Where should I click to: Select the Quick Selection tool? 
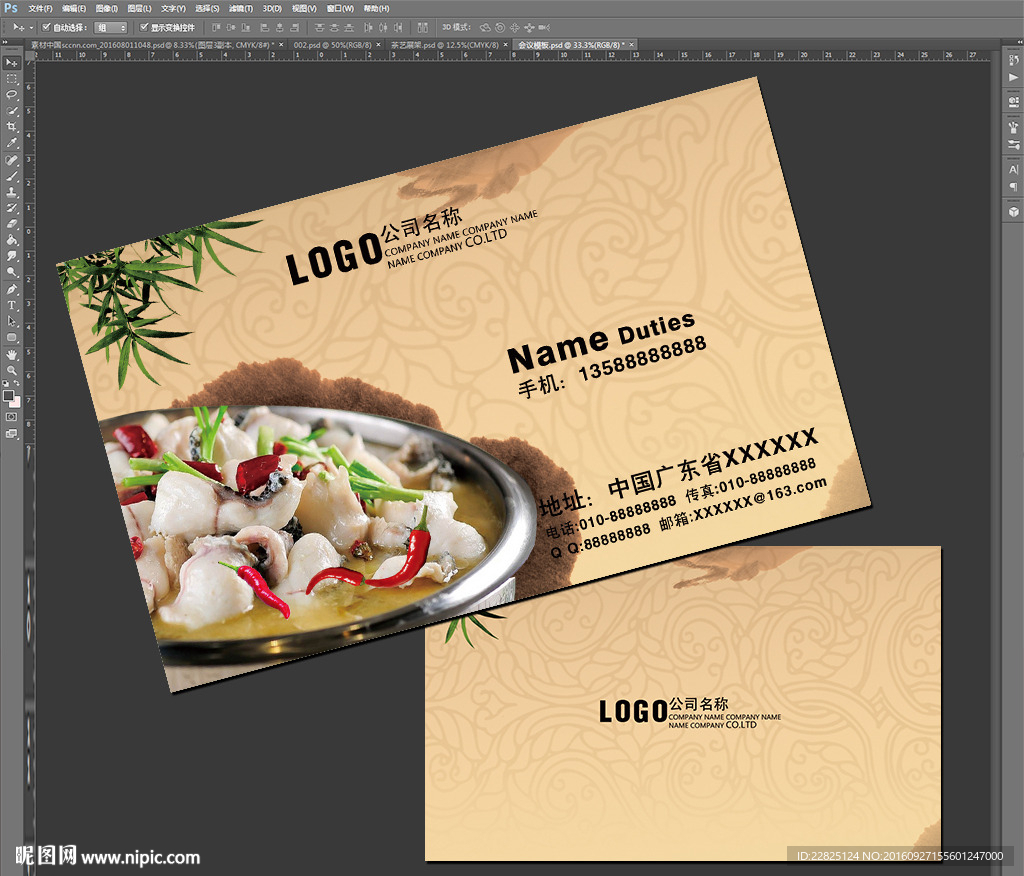[12, 111]
